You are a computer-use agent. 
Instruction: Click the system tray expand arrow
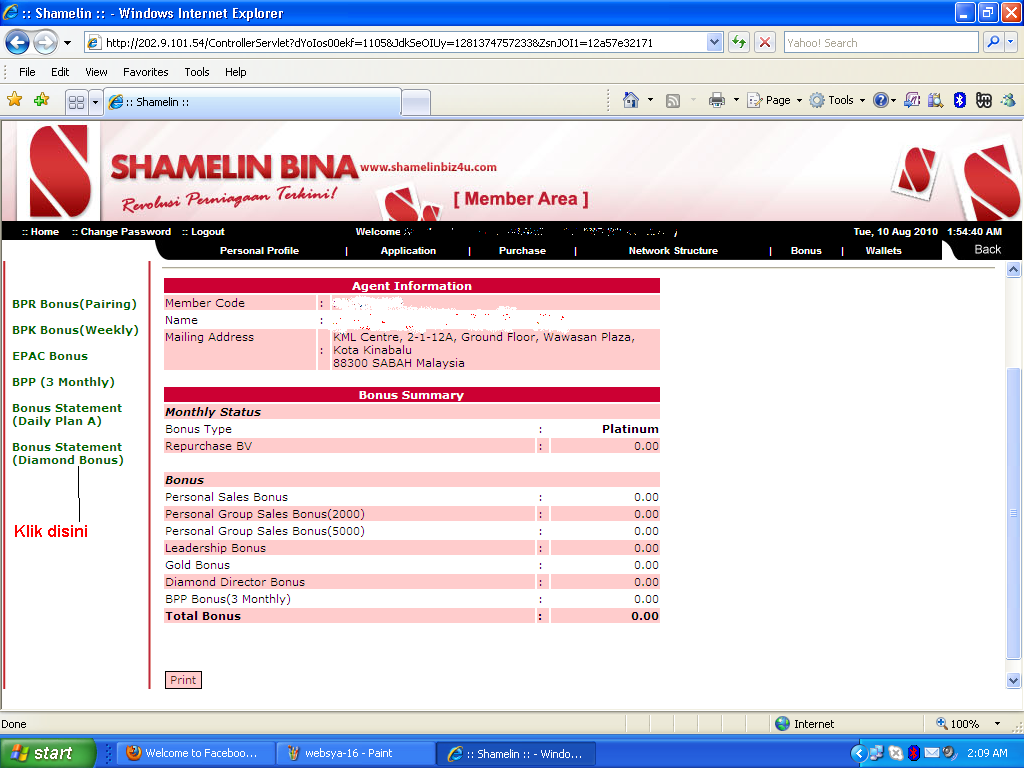coord(858,754)
